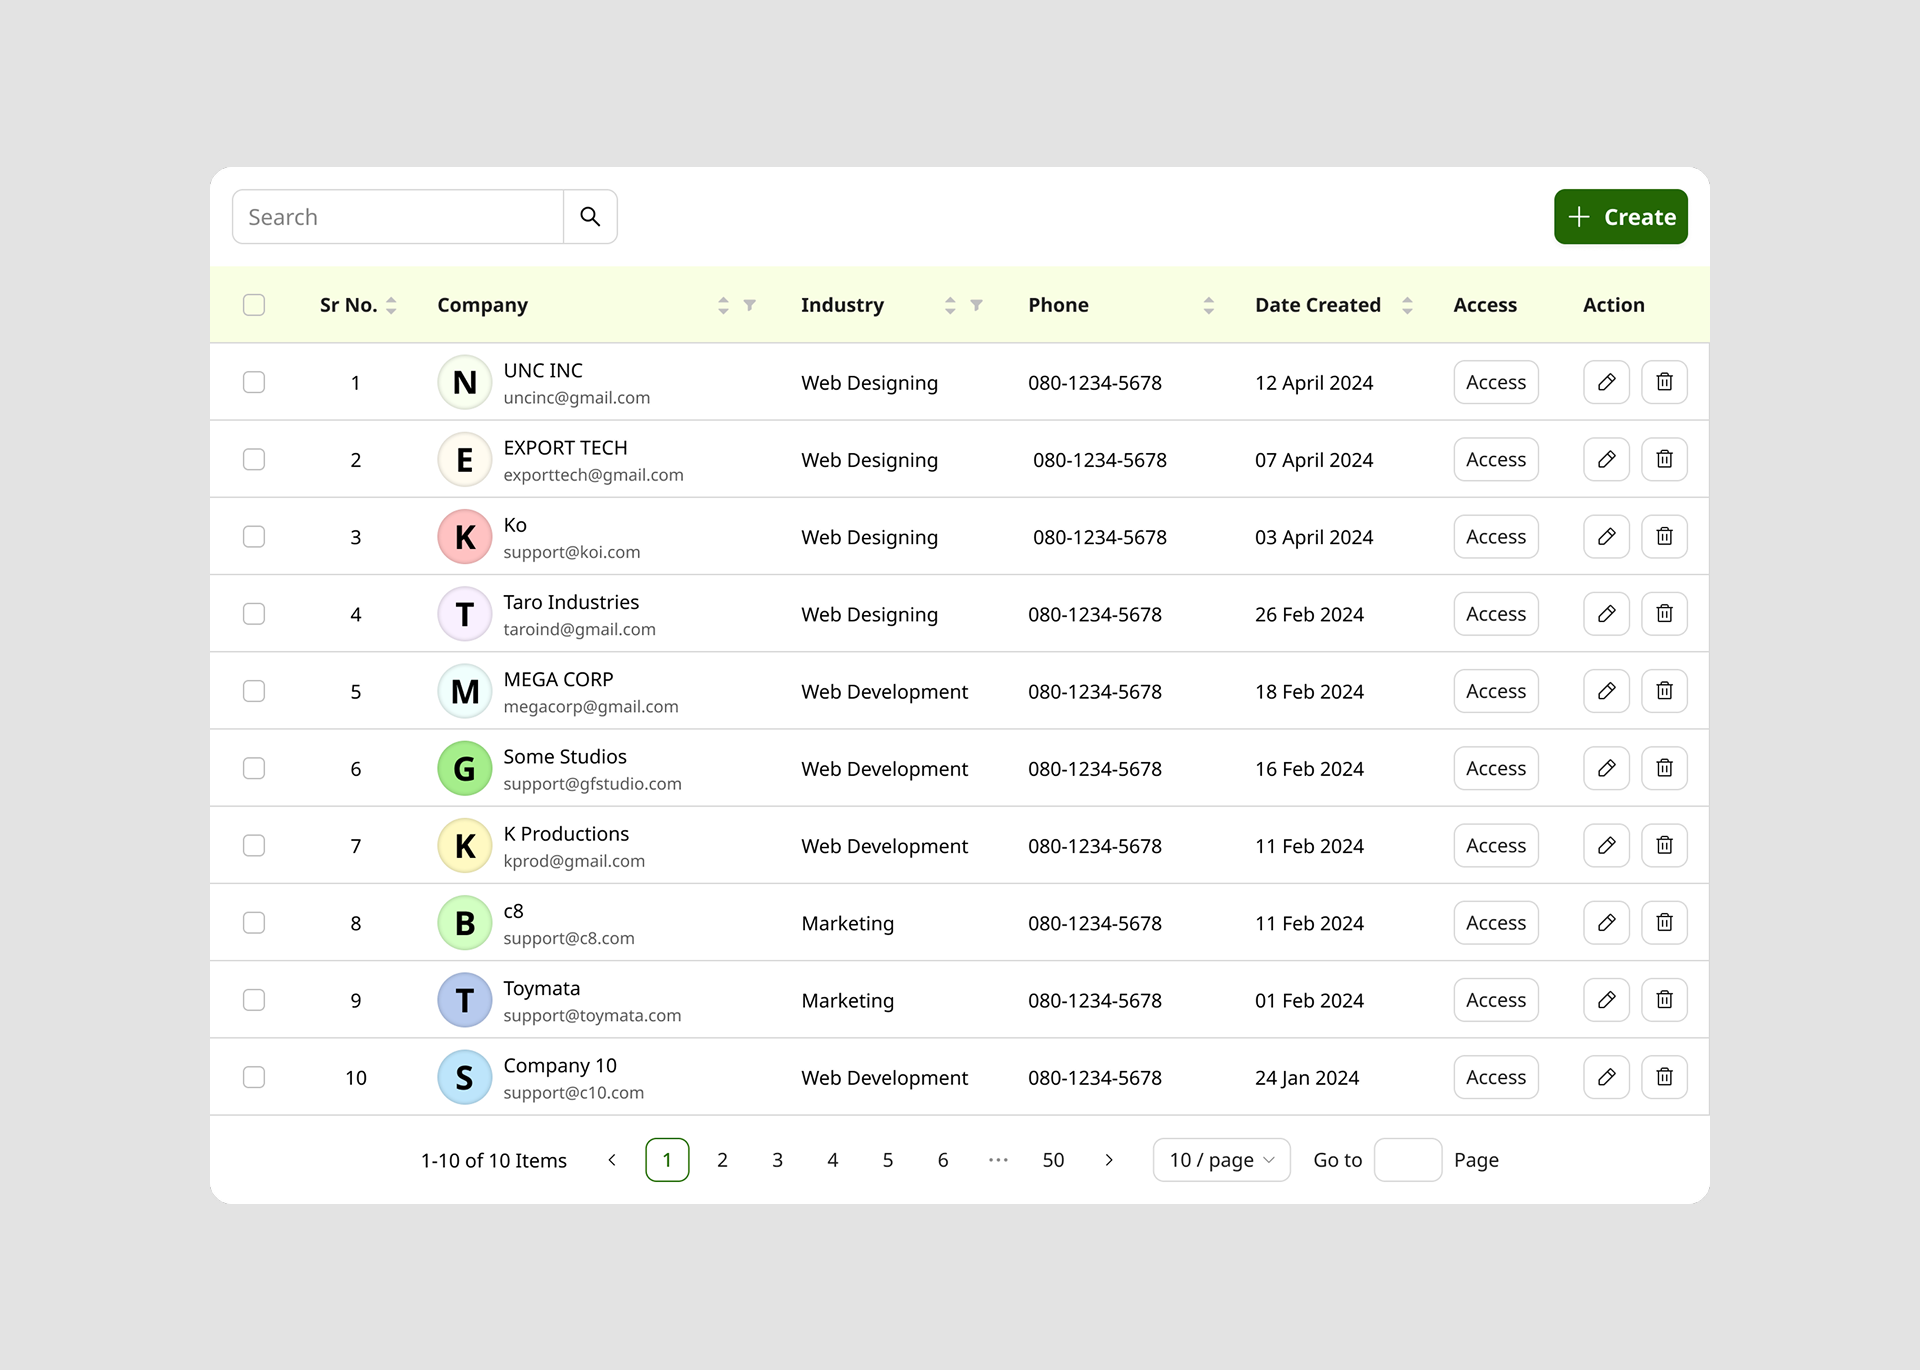Check the Company 10 row checkbox

coord(254,1077)
